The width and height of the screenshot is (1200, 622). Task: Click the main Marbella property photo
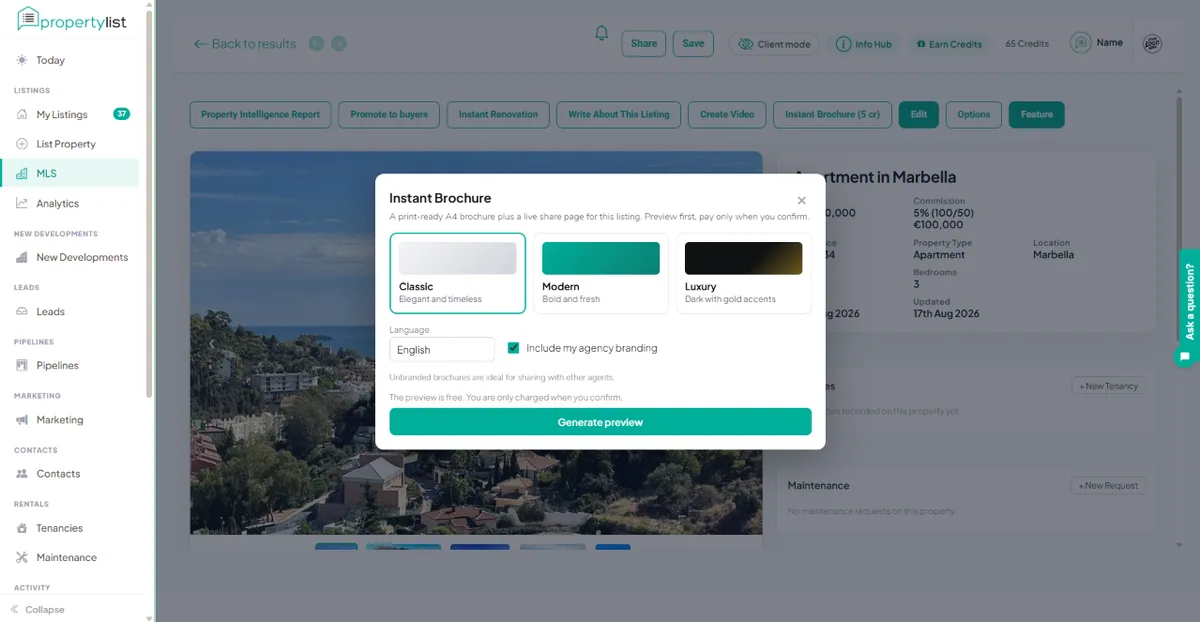click(476, 343)
